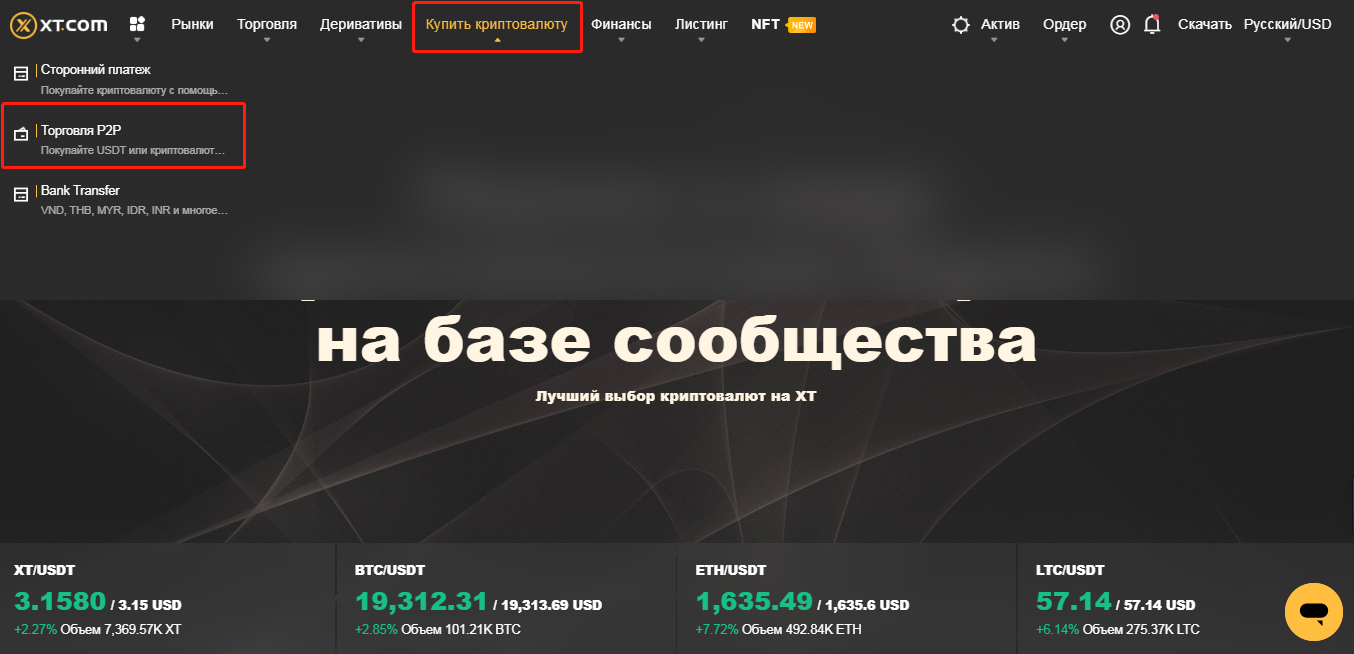Click the Bank Transfer icon
Viewport: 1354px width, 654px height.
click(x=20, y=194)
